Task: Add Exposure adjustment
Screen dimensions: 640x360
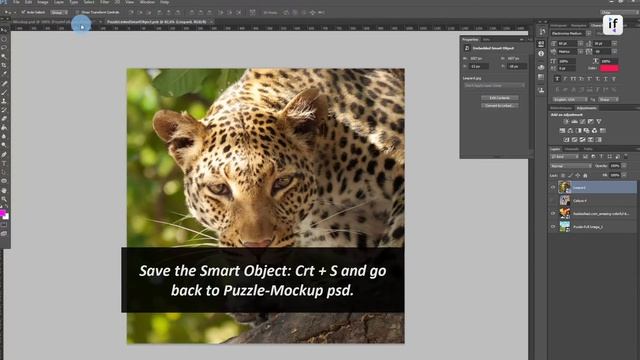Action: [591, 122]
